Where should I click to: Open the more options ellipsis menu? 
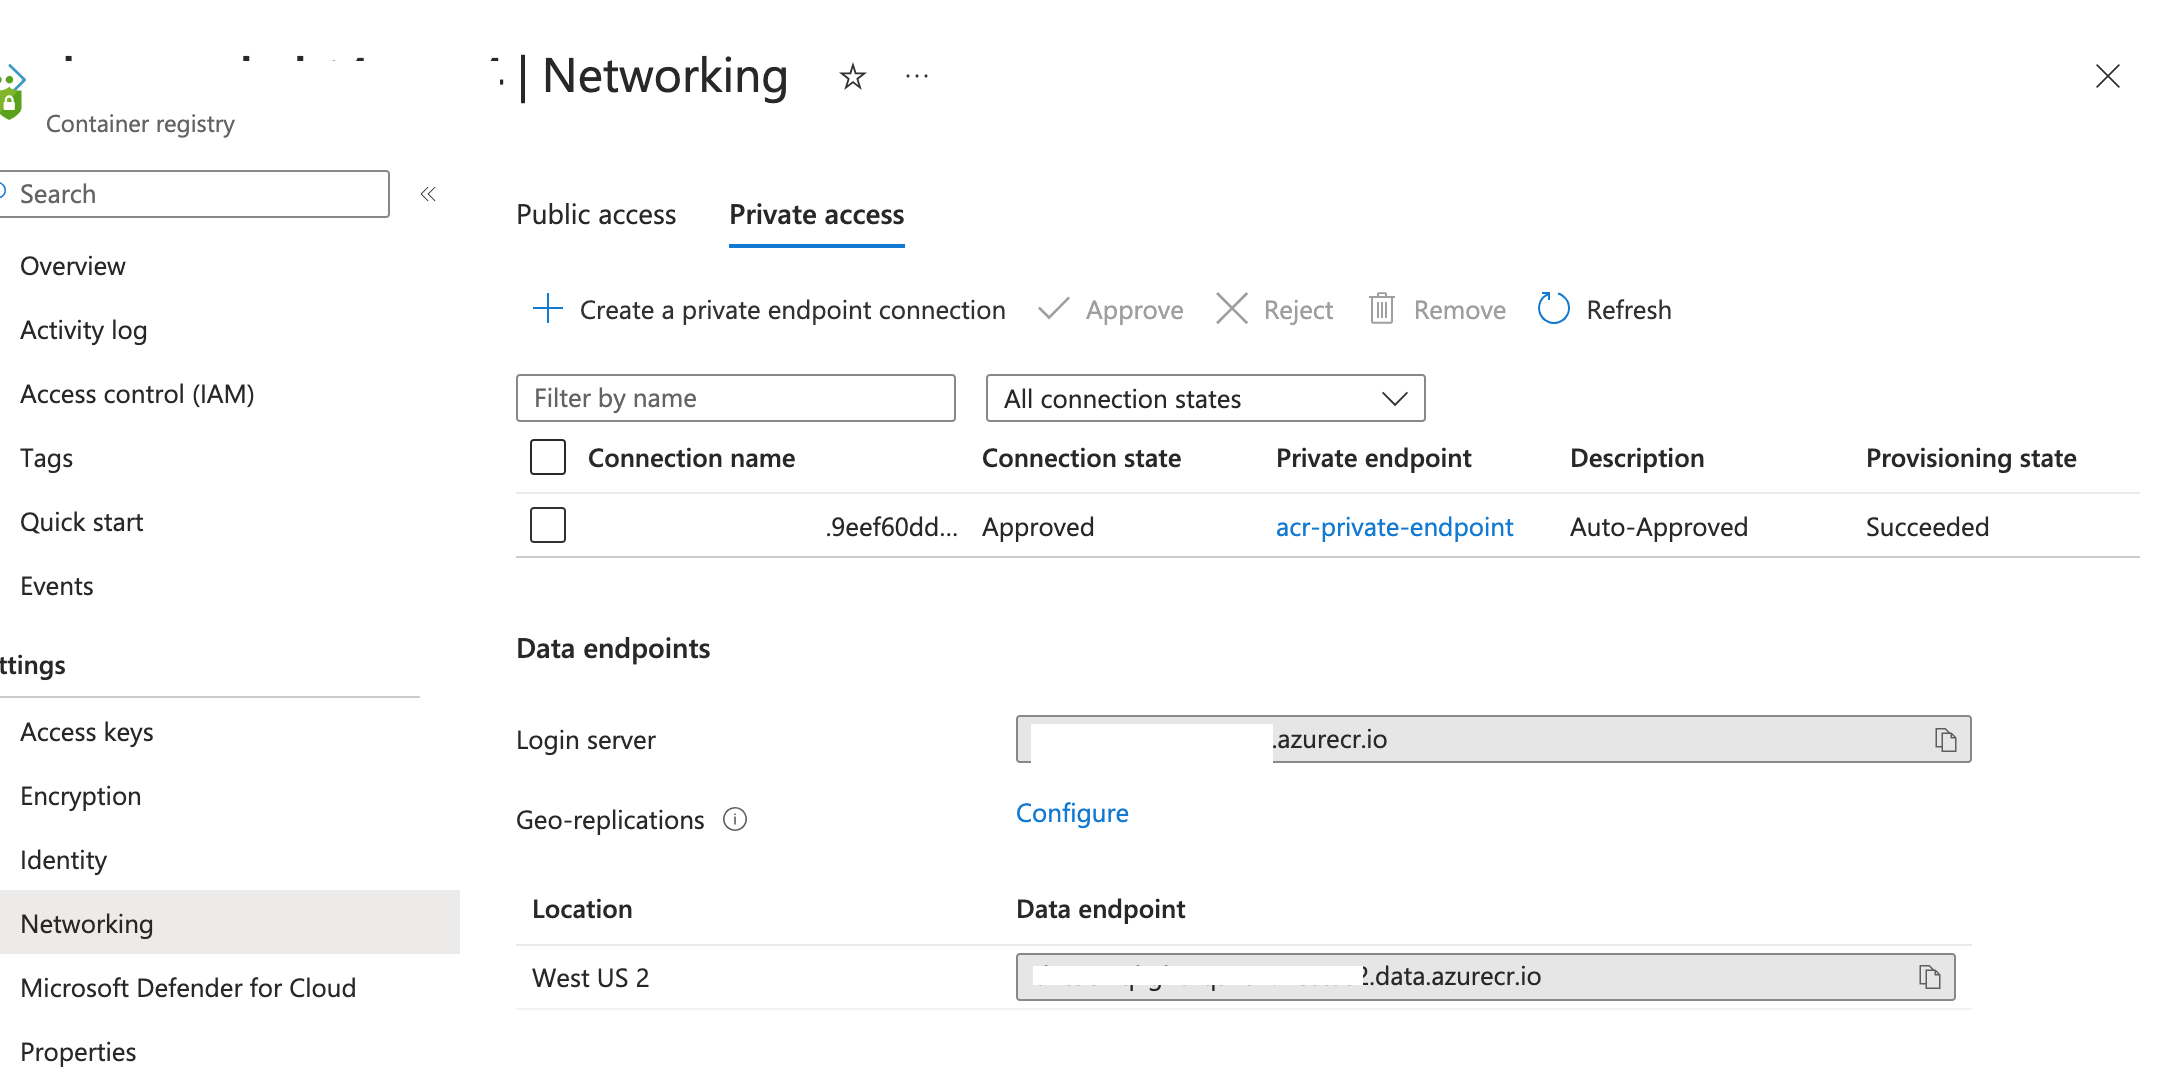pyautogui.click(x=916, y=76)
